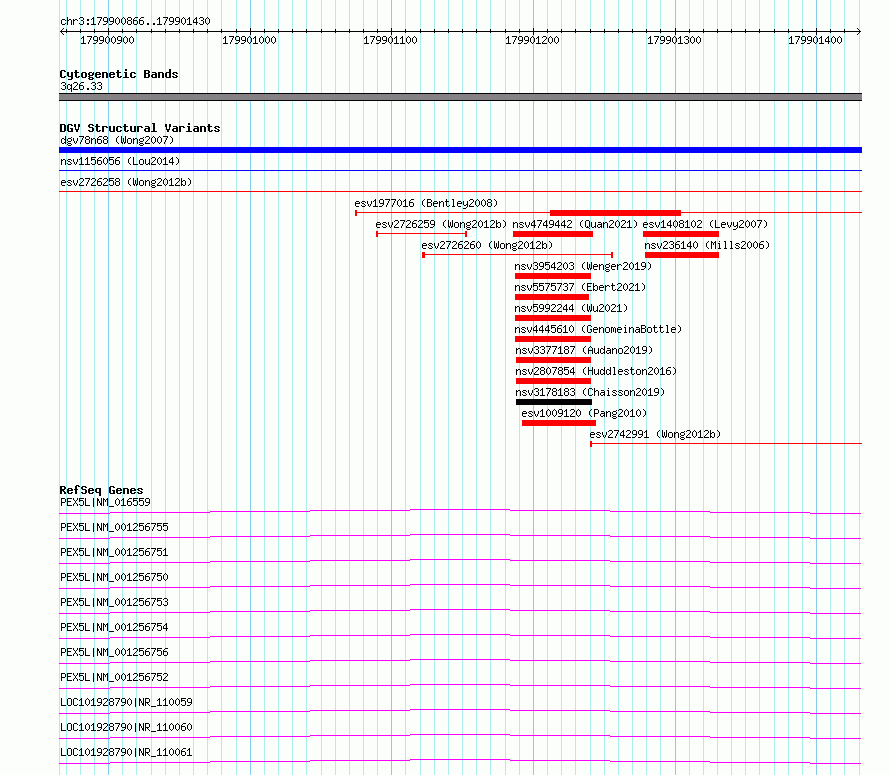This screenshot has width=890, height=775.
Task: Click the red bar under nsv4749442
Action: 553,234
